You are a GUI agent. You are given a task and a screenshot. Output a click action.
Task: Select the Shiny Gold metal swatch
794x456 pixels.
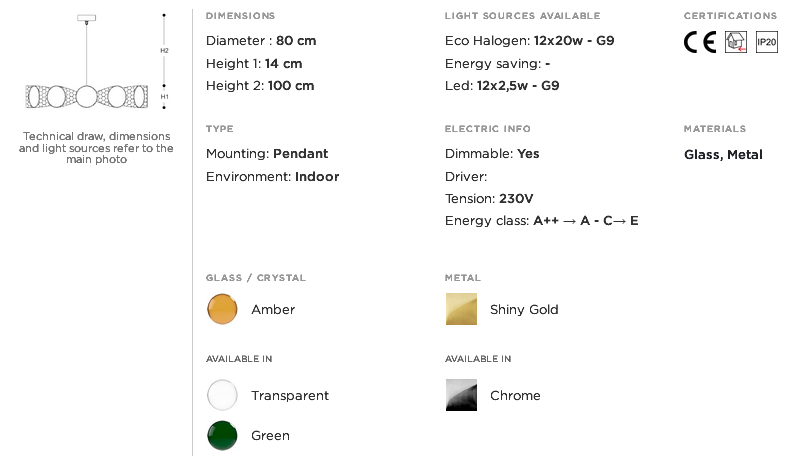coord(461,309)
